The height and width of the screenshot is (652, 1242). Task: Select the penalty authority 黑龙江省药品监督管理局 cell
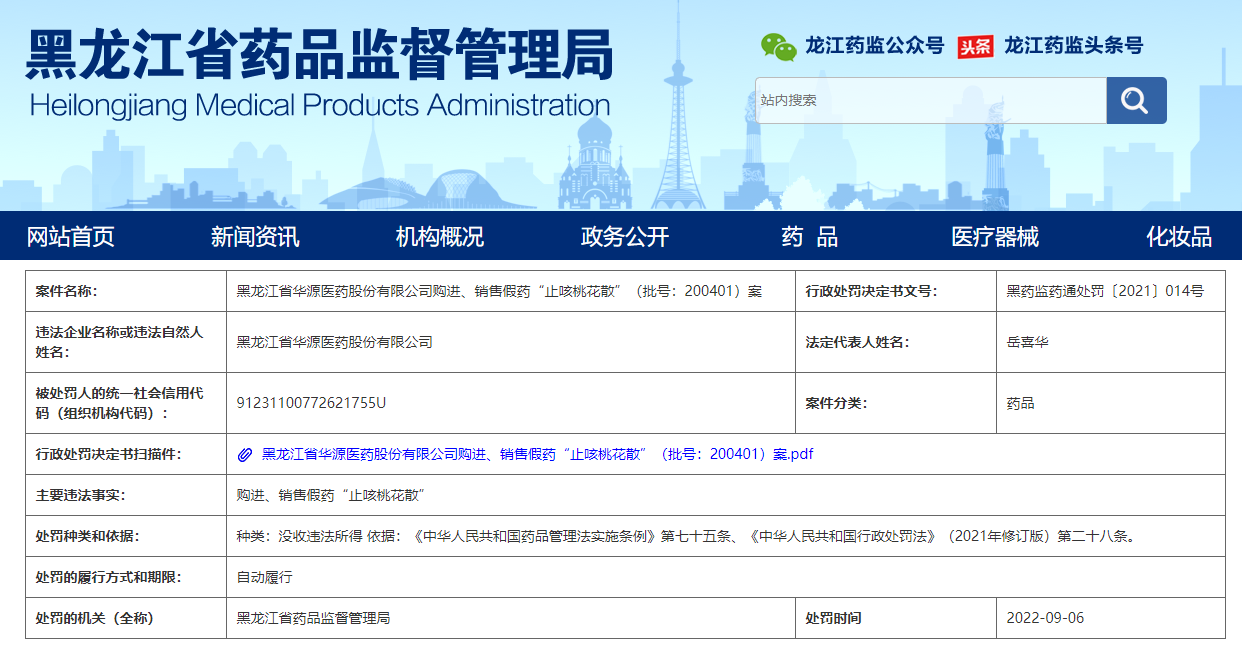[x=511, y=618]
